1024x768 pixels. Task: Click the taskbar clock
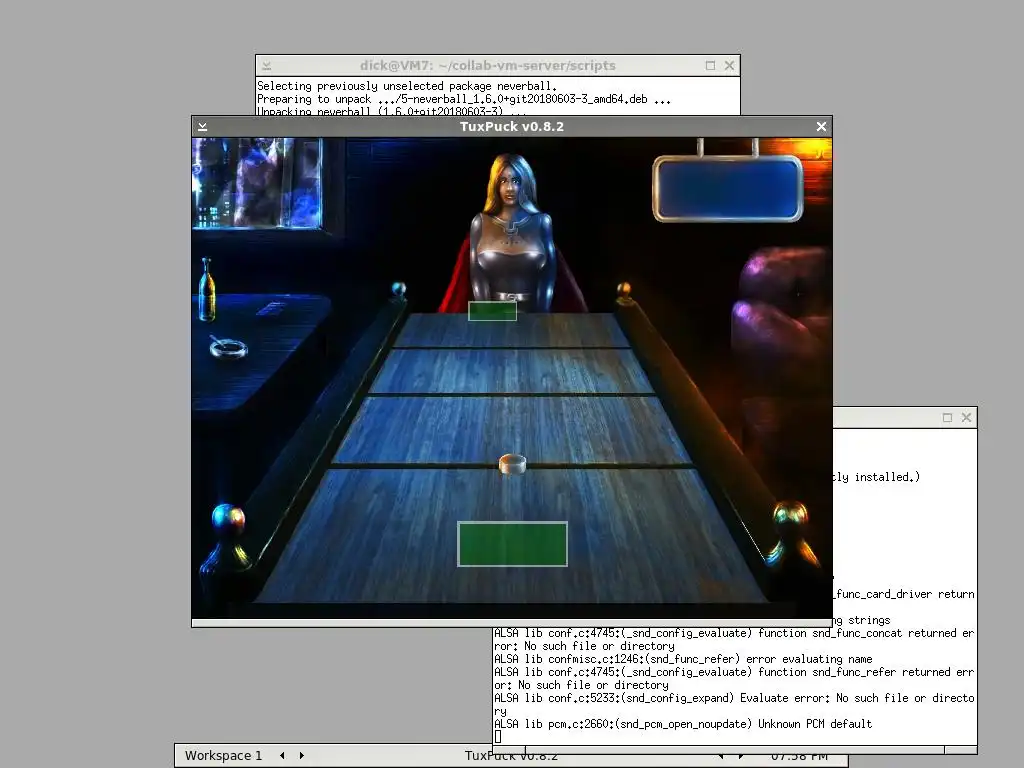tap(799, 756)
